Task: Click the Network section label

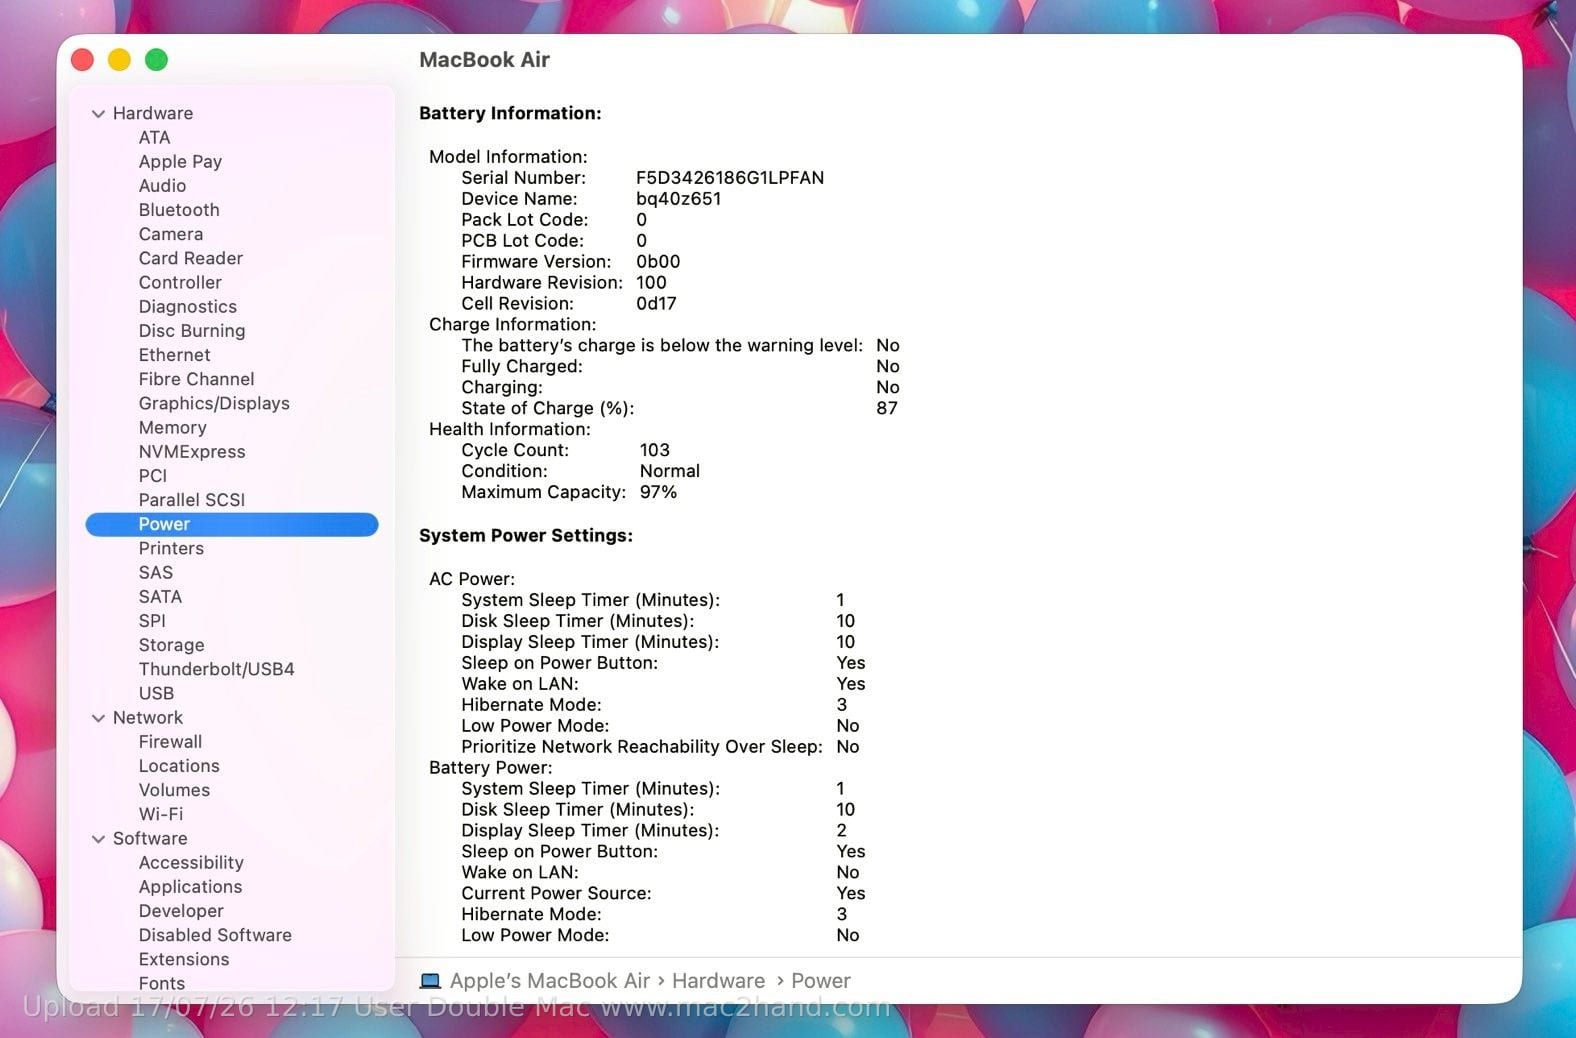Action: coord(148,717)
